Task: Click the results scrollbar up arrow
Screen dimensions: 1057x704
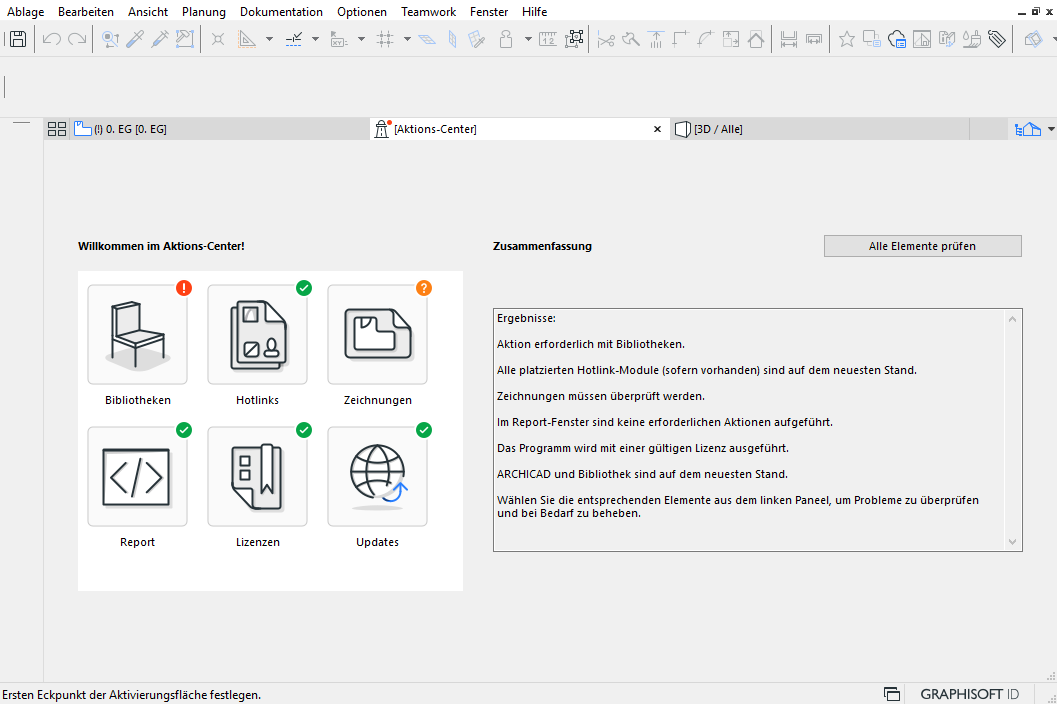Action: [1012, 319]
